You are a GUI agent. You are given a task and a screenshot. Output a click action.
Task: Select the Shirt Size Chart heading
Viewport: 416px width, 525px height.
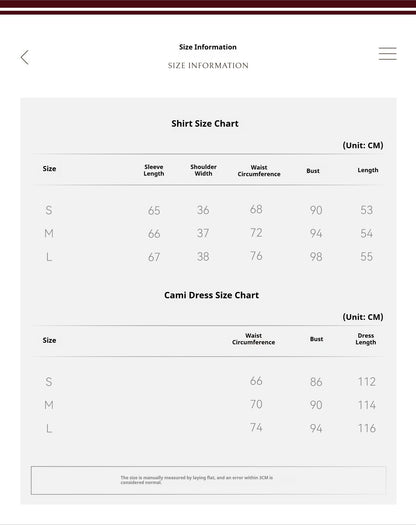(x=205, y=124)
